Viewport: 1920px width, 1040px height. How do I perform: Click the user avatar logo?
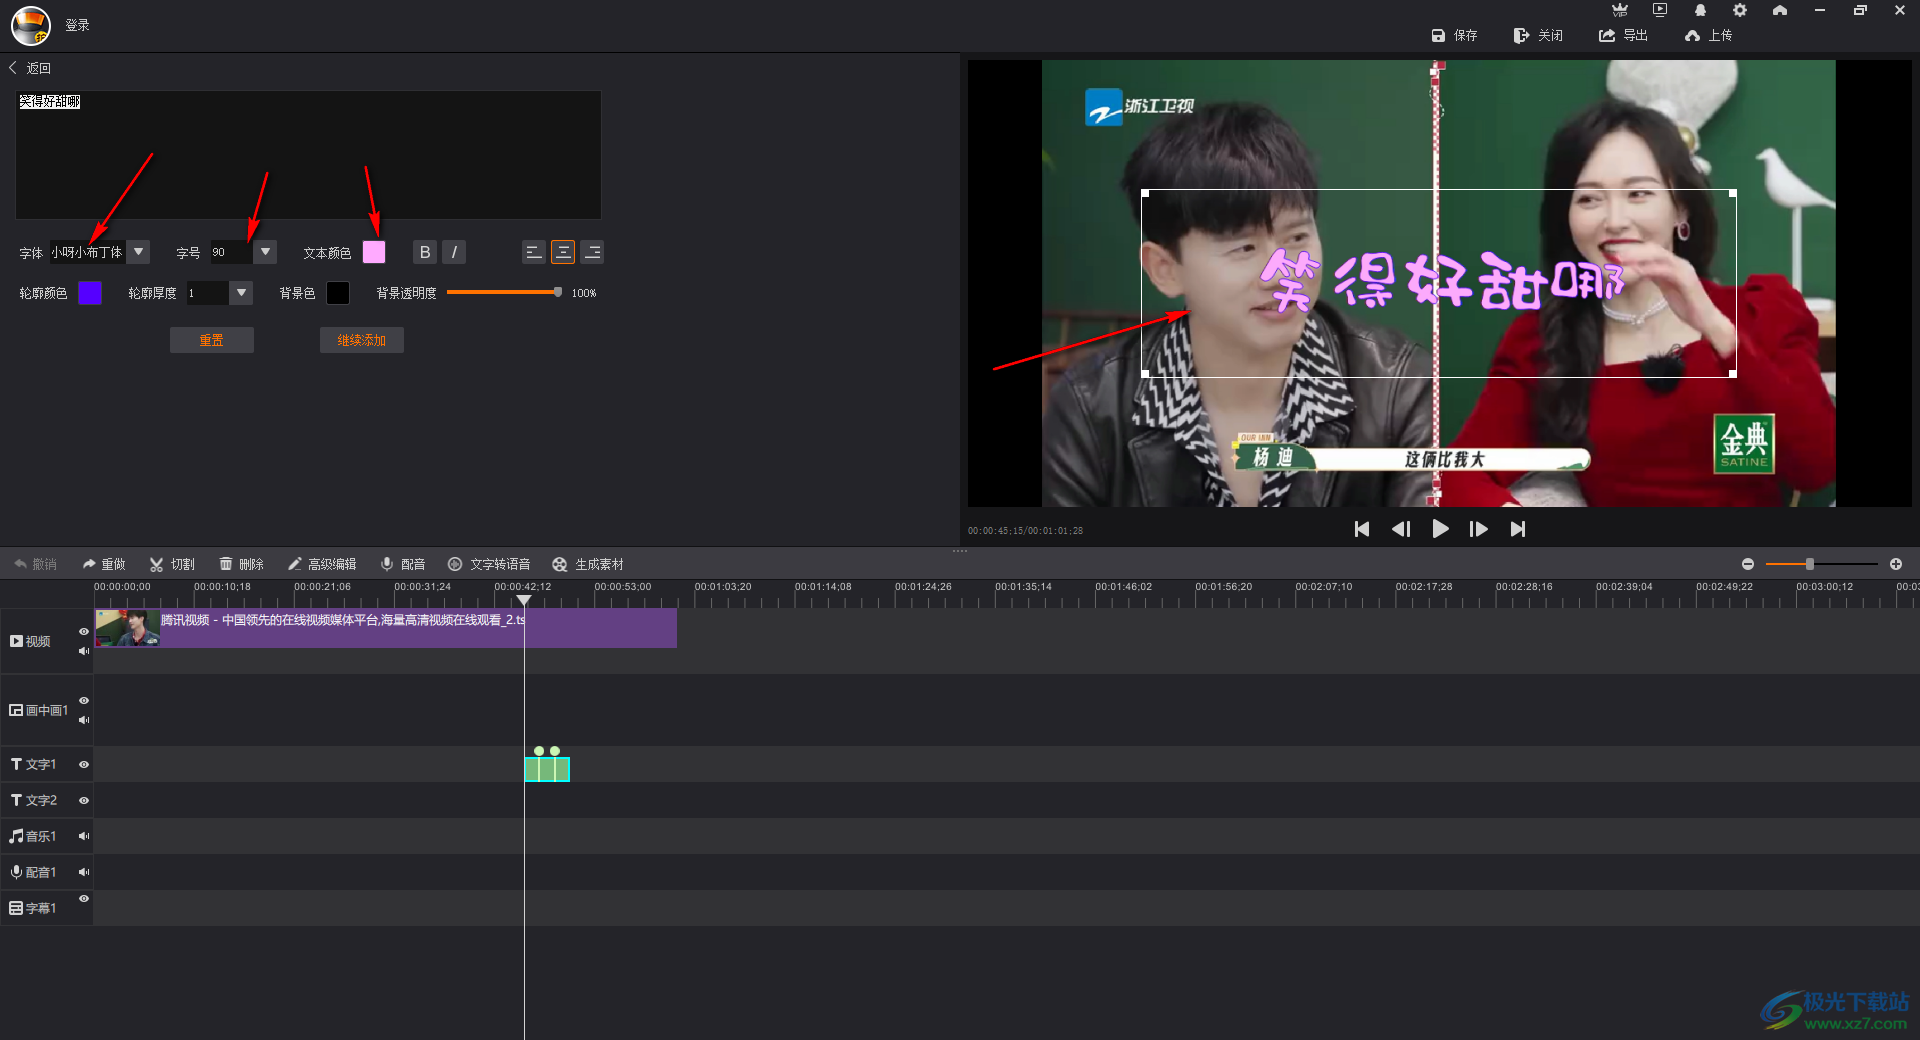coord(31,25)
